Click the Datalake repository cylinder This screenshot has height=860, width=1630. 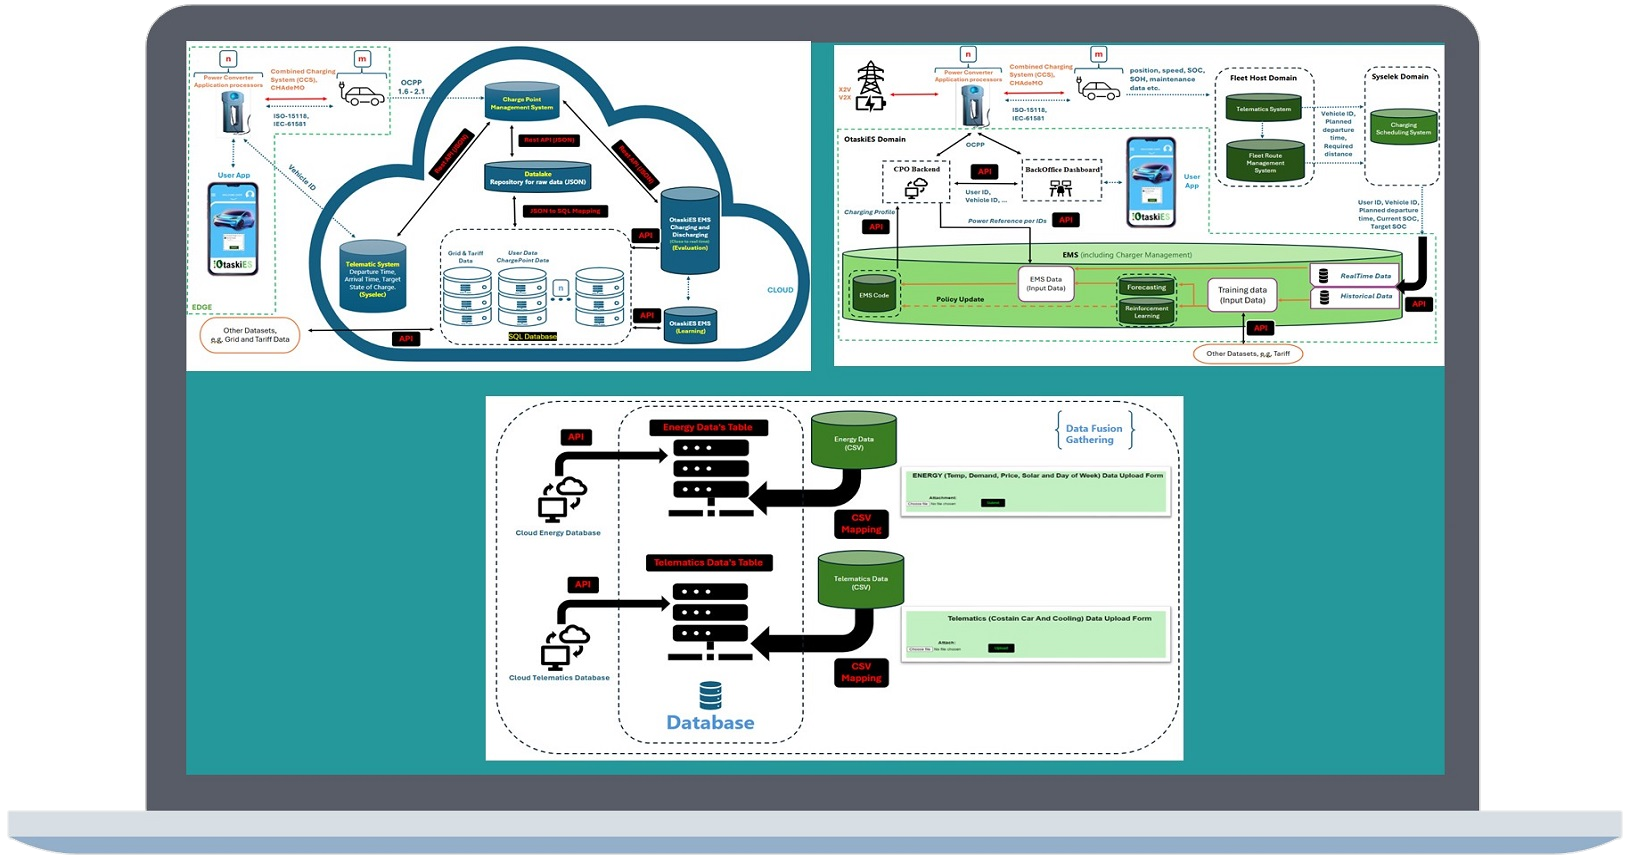(538, 177)
